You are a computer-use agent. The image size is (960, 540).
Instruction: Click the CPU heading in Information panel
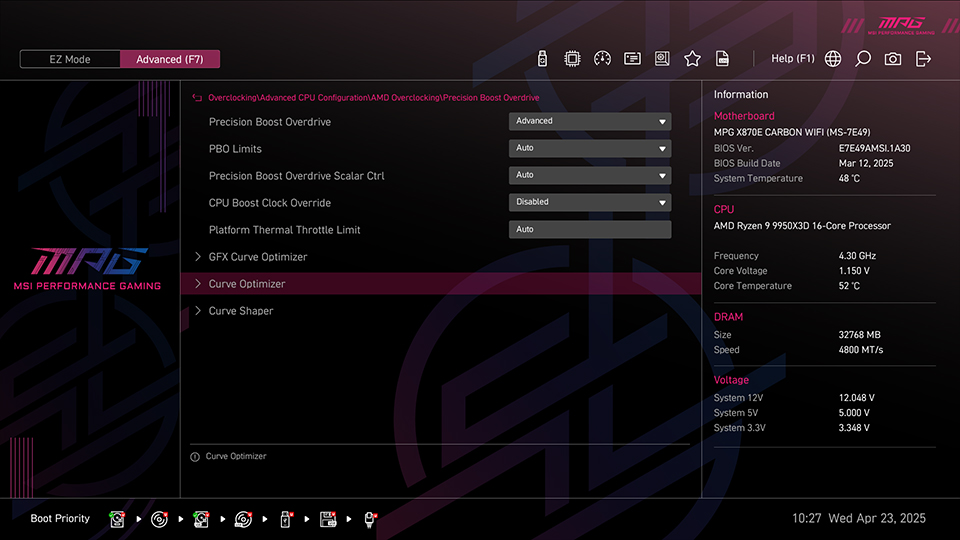tap(724, 209)
